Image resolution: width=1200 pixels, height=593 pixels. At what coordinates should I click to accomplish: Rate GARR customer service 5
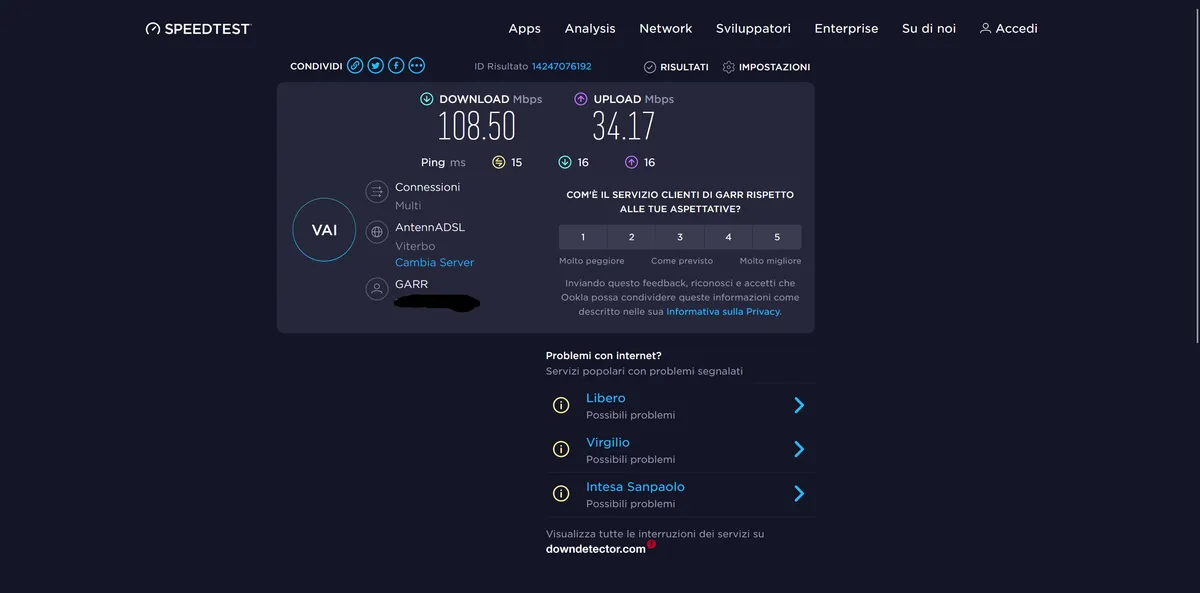(x=777, y=237)
